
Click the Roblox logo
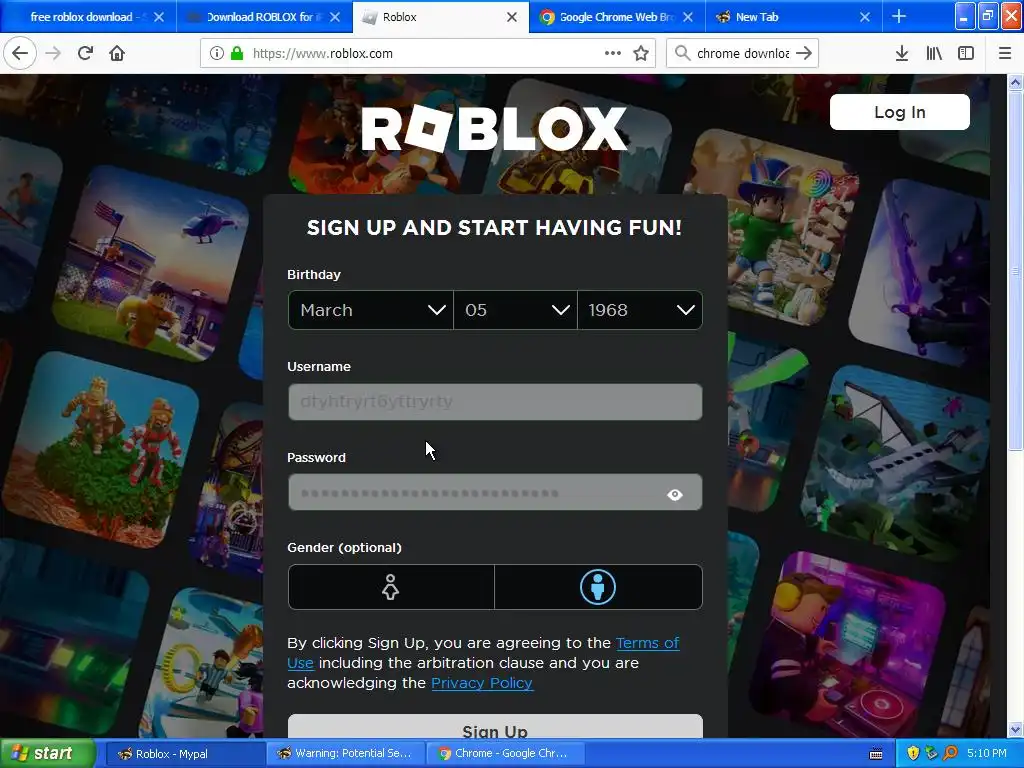(494, 128)
